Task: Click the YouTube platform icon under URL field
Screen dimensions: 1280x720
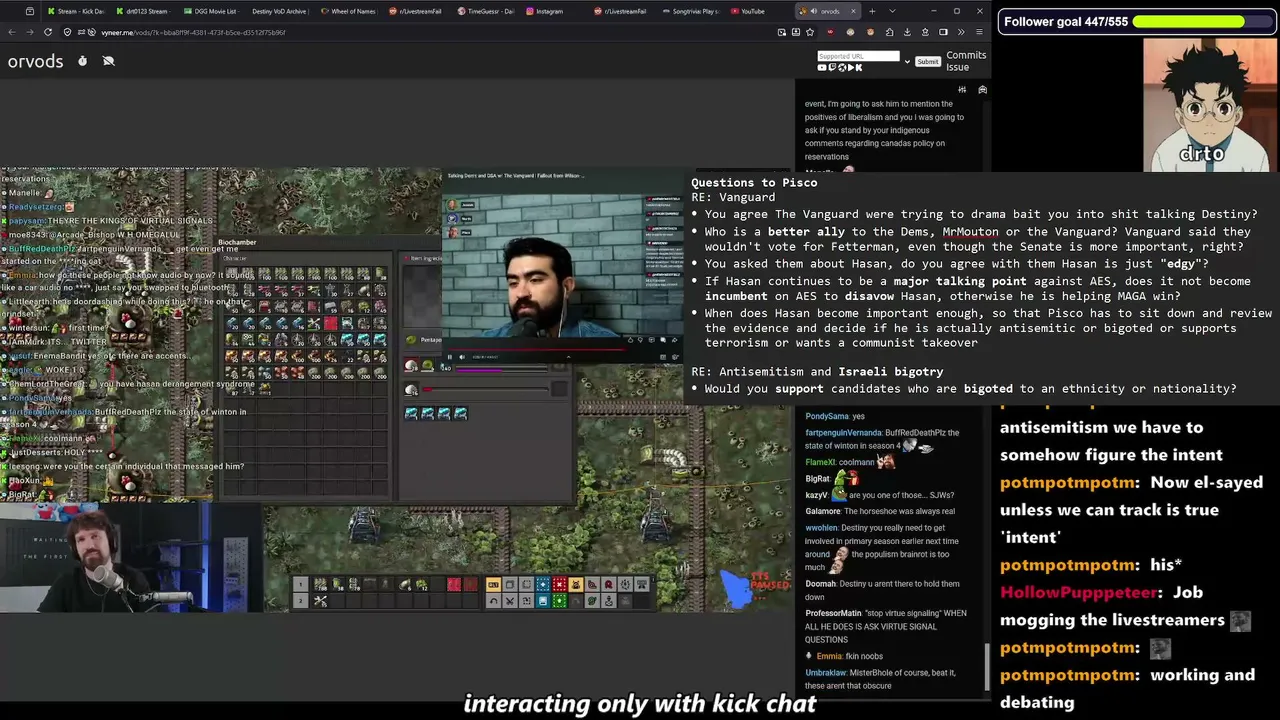Action: point(822,68)
